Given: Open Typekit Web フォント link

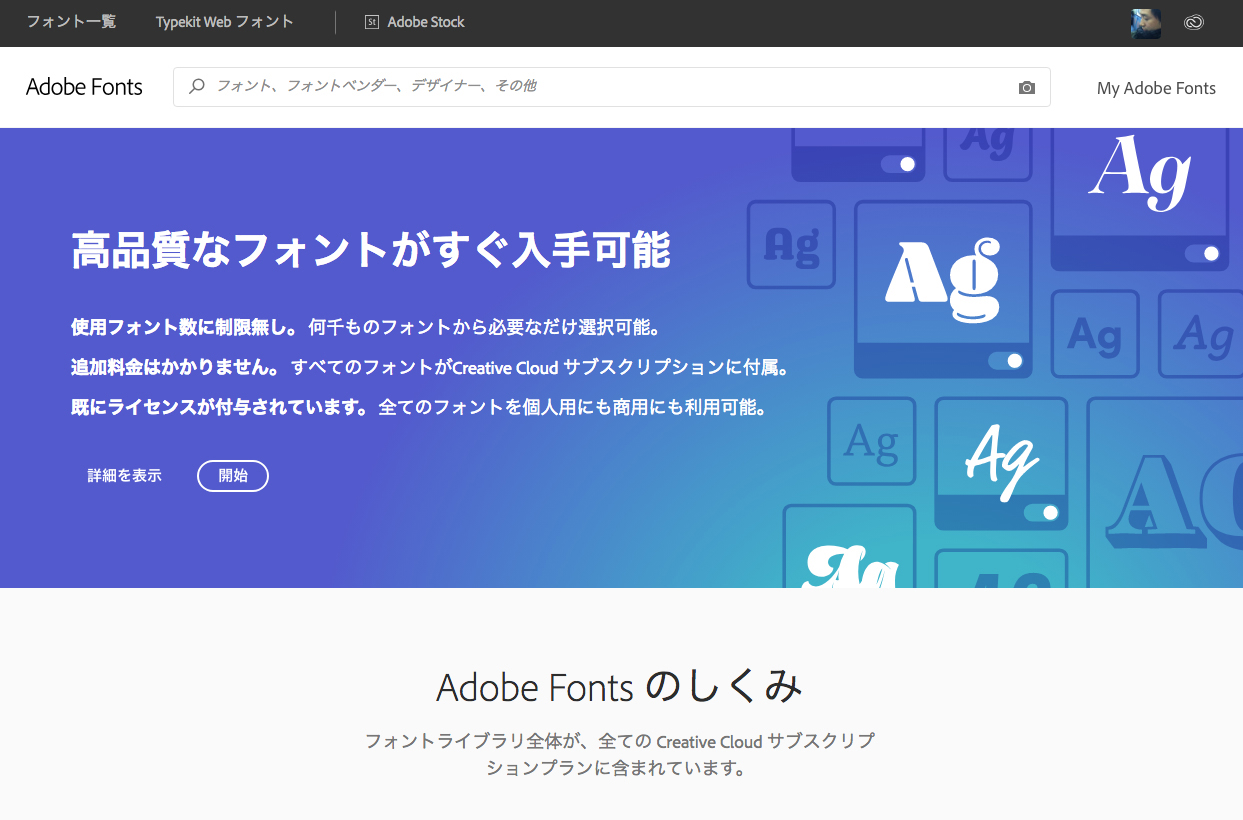Looking at the screenshot, I should coord(225,22).
